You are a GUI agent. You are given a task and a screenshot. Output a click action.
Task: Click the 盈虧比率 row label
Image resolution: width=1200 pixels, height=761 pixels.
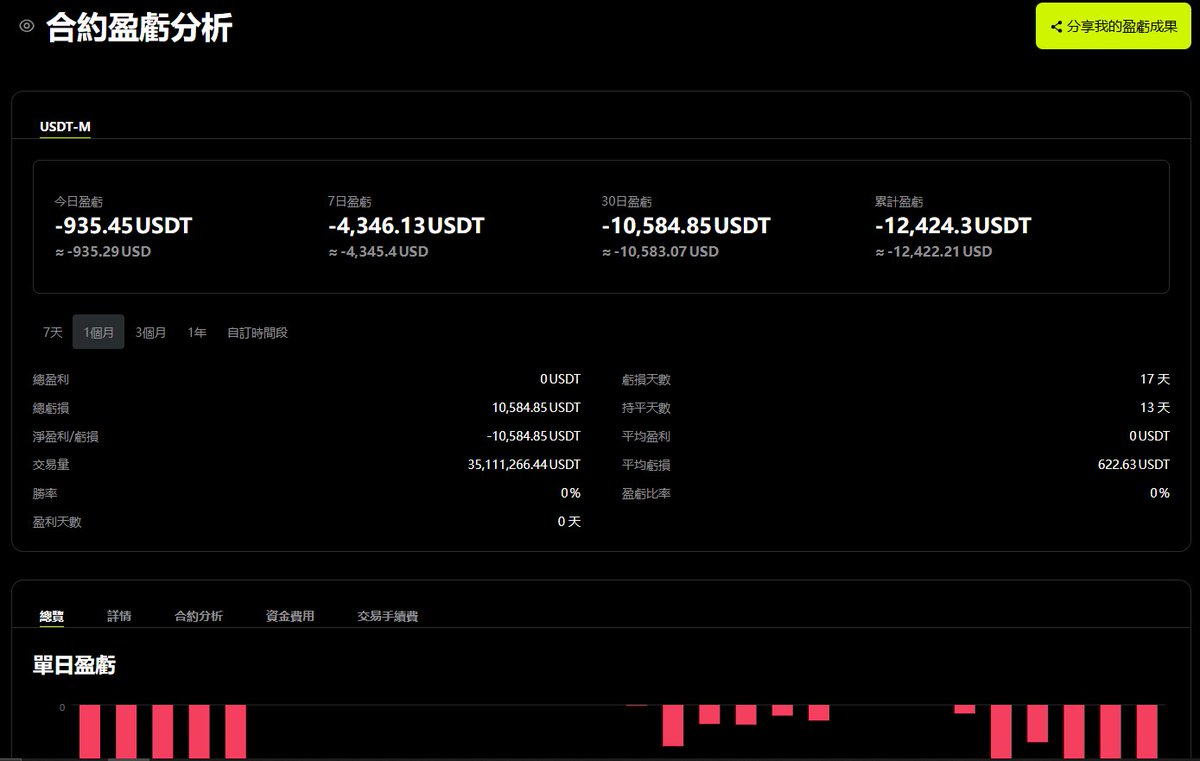(646, 493)
